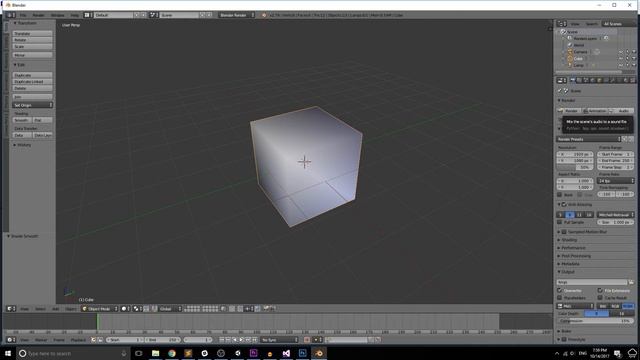Enable the Full Sample checkbox
This screenshot has height=360, width=640.
point(560,222)
